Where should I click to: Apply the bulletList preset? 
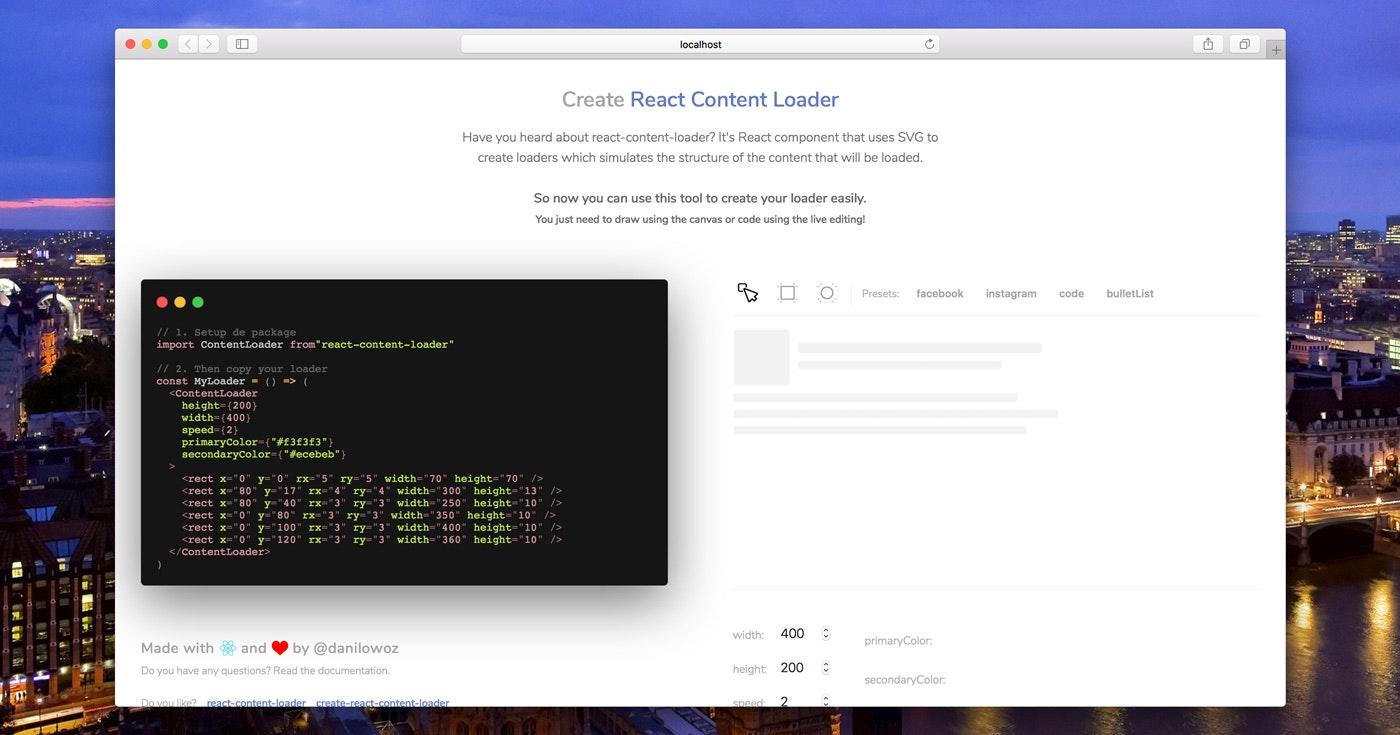click(x=1130, y=294)
